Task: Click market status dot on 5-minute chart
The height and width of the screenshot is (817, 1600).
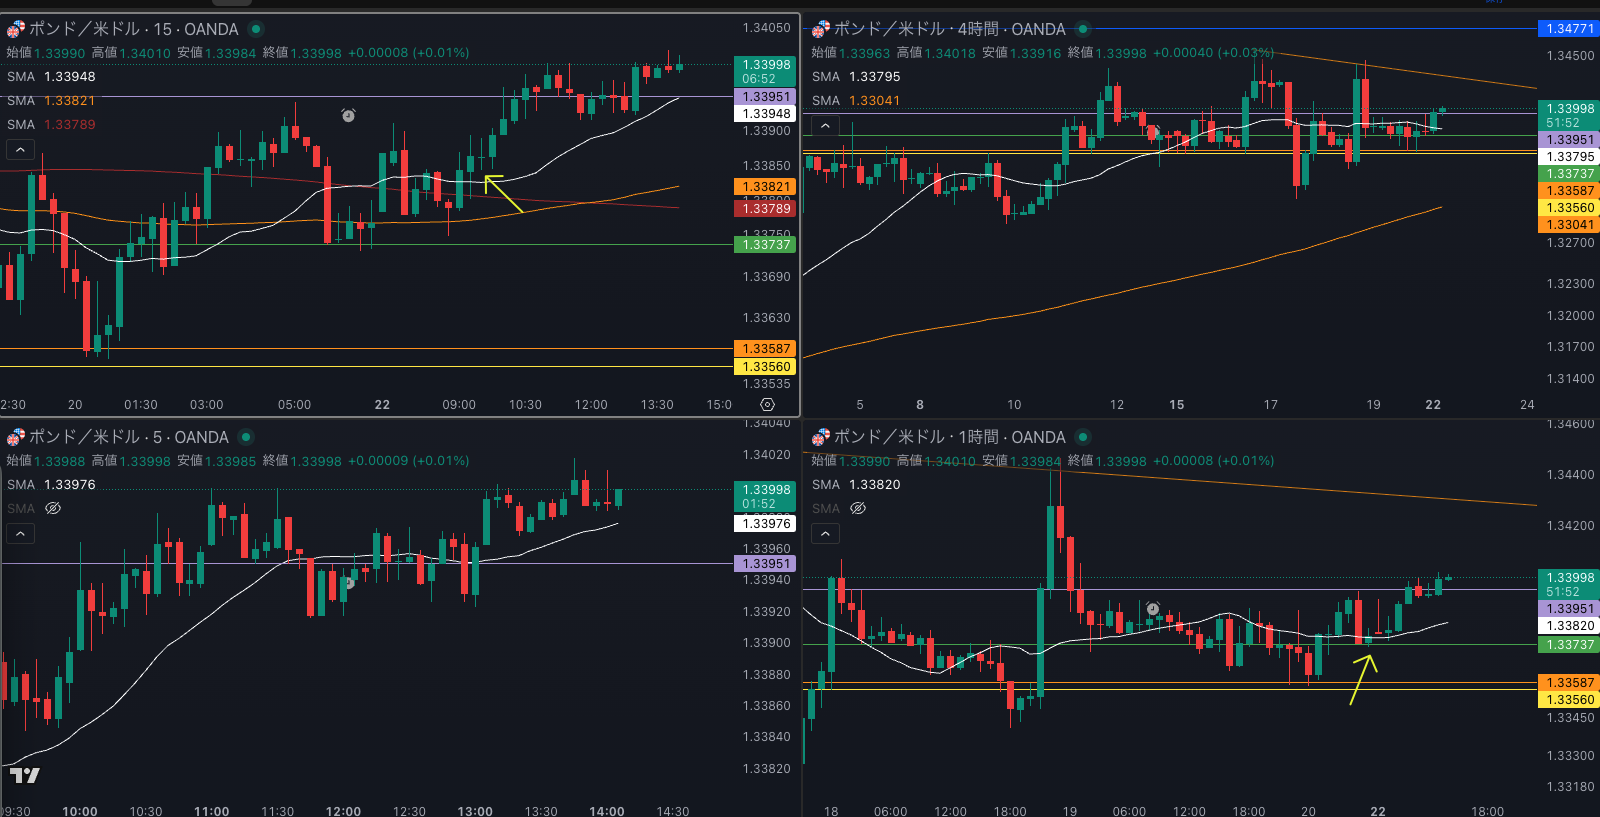Action: point(246,437)
